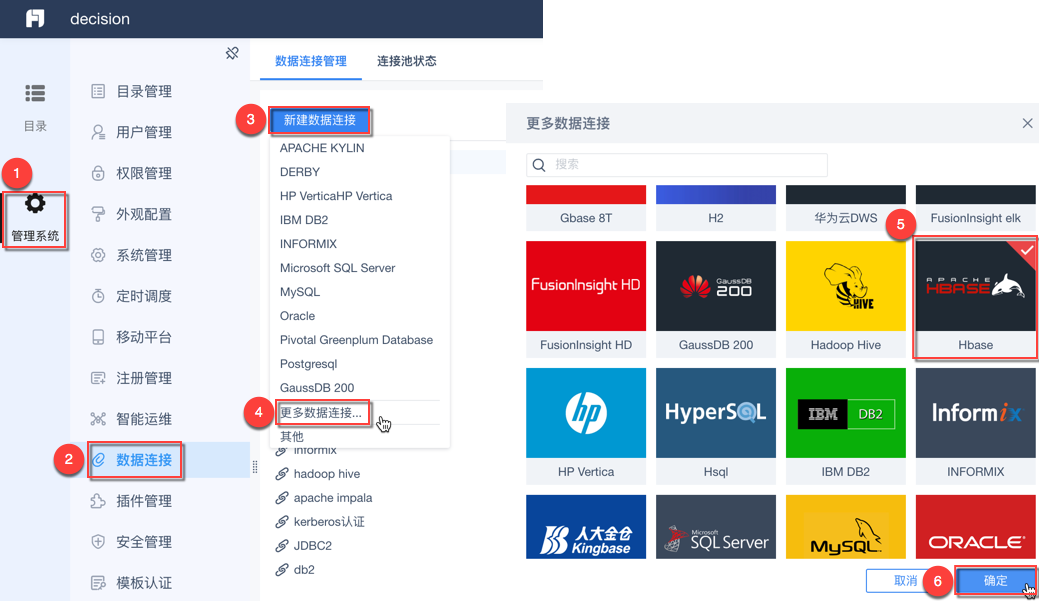
Task: Select 人大金仓 Kingbase tile
Action: tap(586, 527)
